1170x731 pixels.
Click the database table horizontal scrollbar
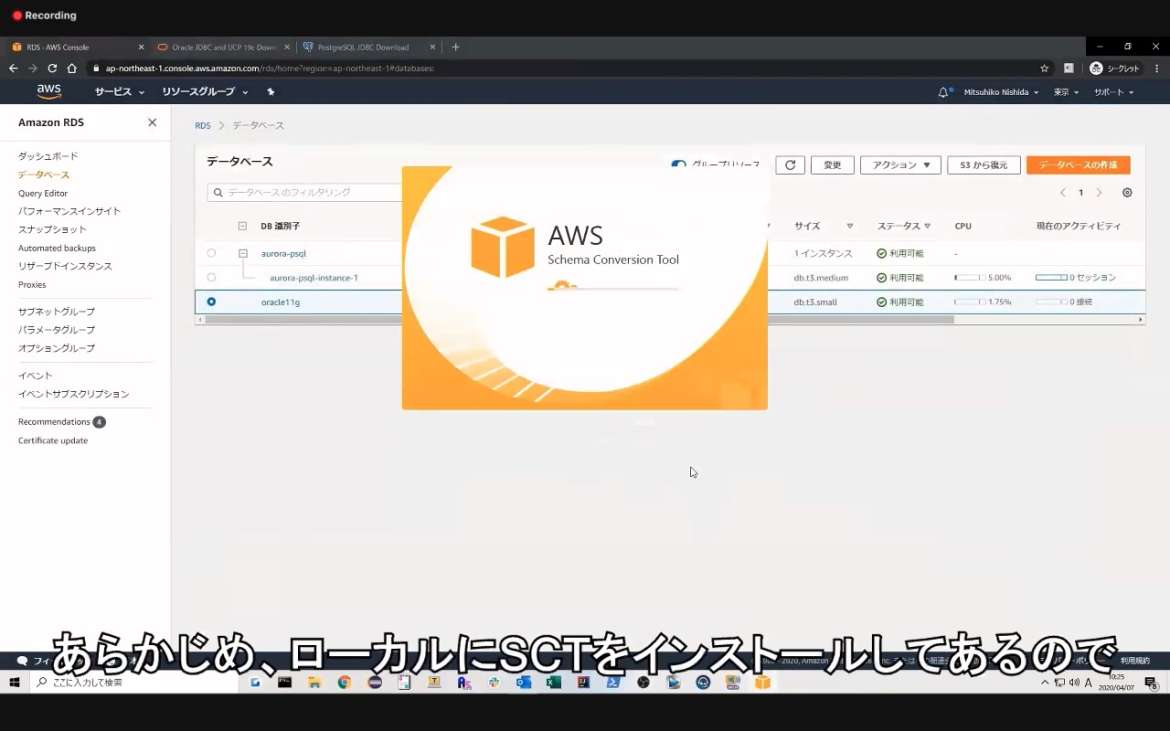click(x=579, y=319)
